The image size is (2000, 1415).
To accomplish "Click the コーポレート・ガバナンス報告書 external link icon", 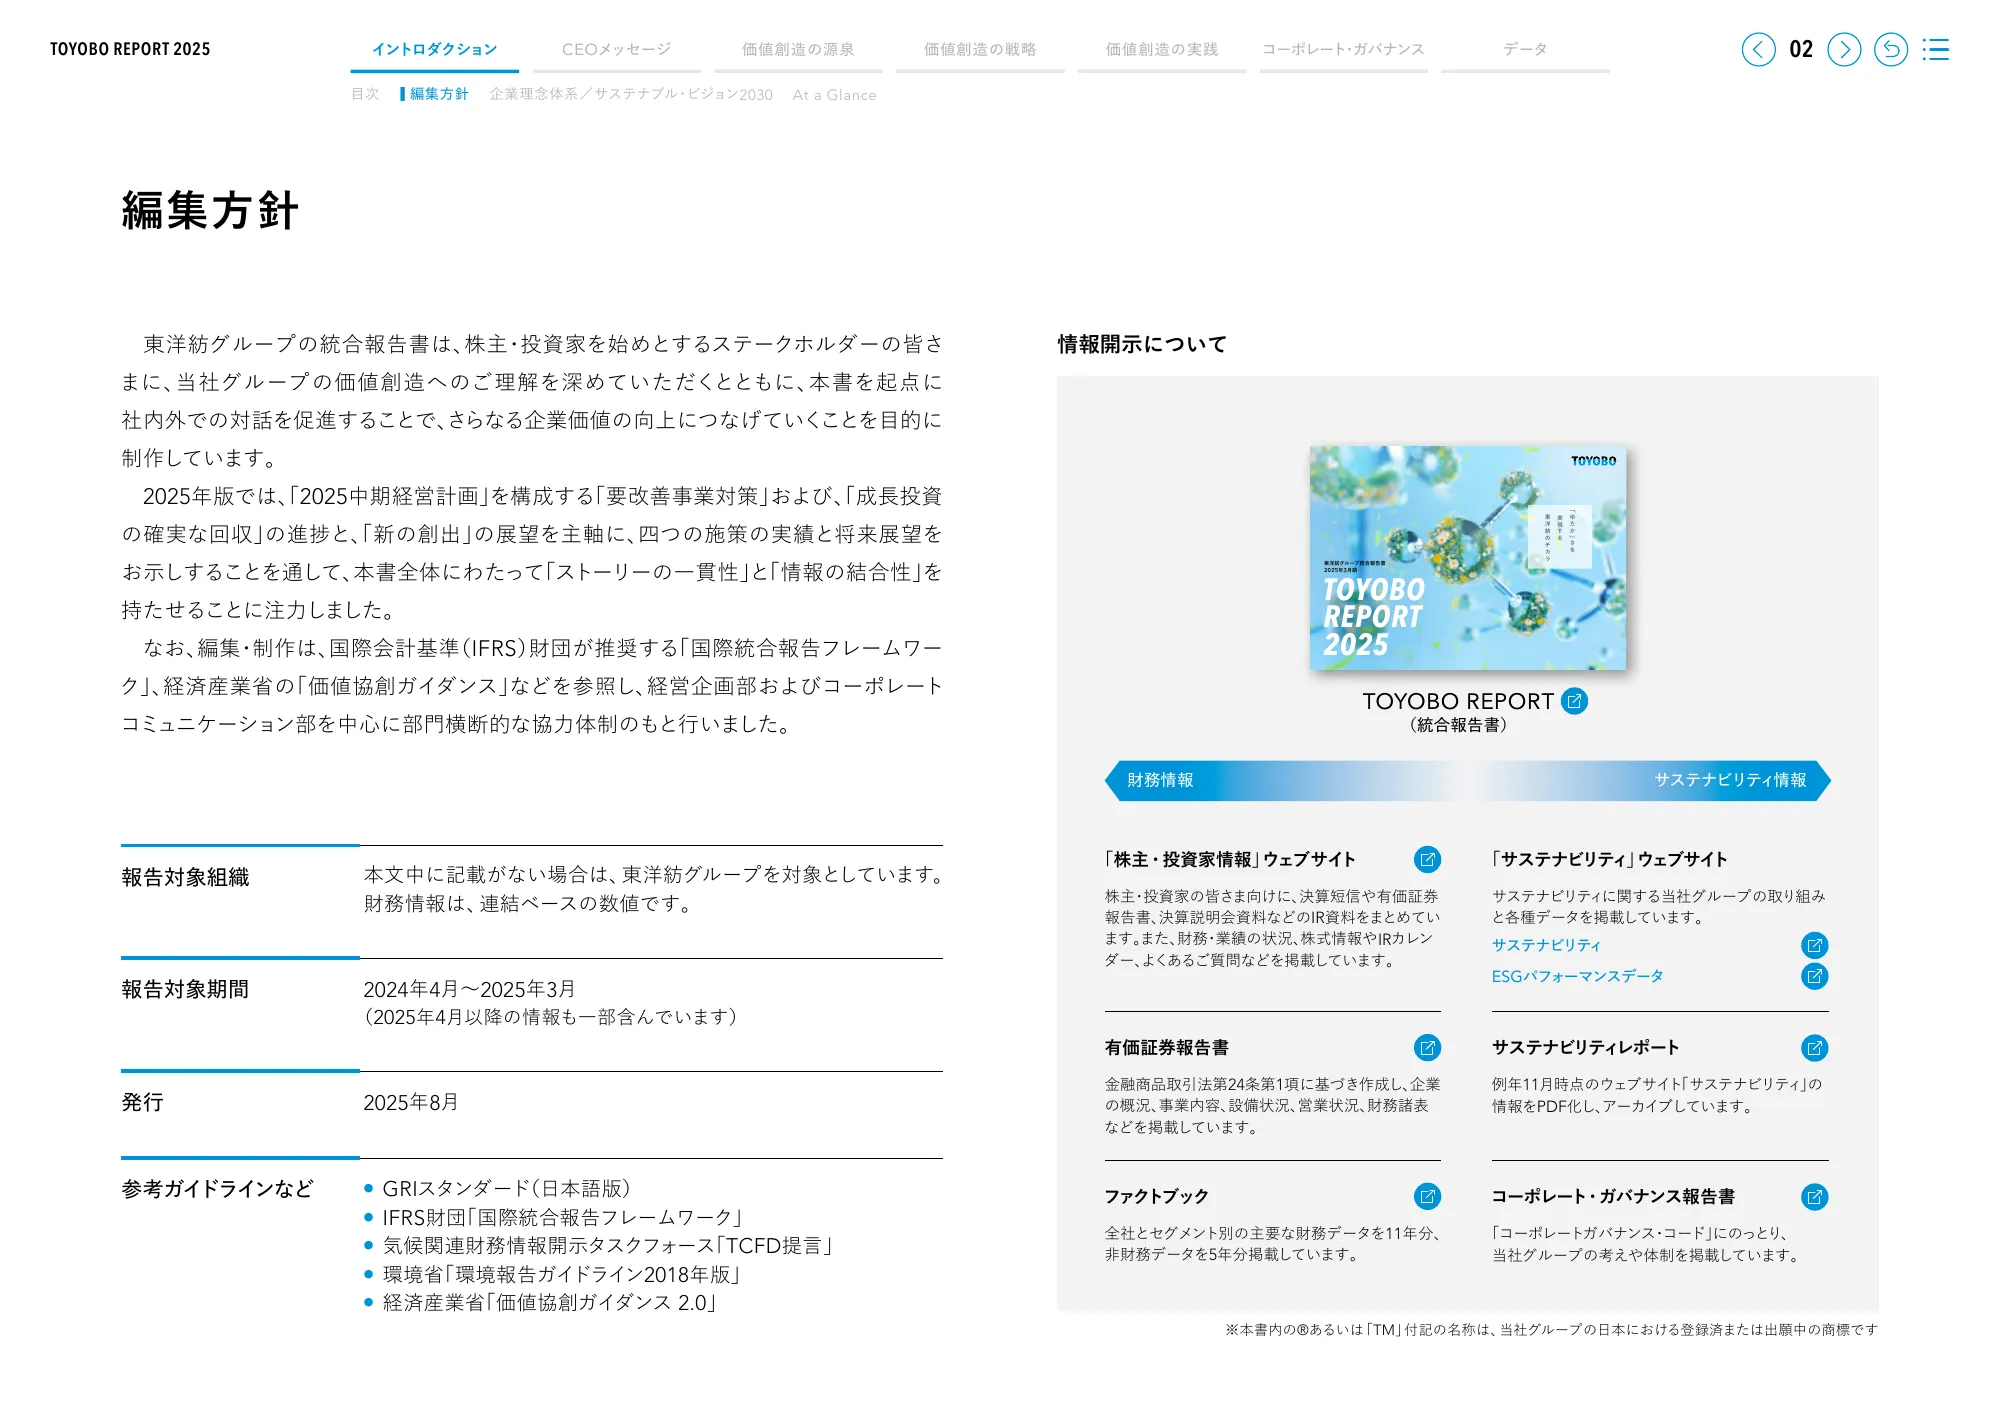I will (x=1815, y=1196).
